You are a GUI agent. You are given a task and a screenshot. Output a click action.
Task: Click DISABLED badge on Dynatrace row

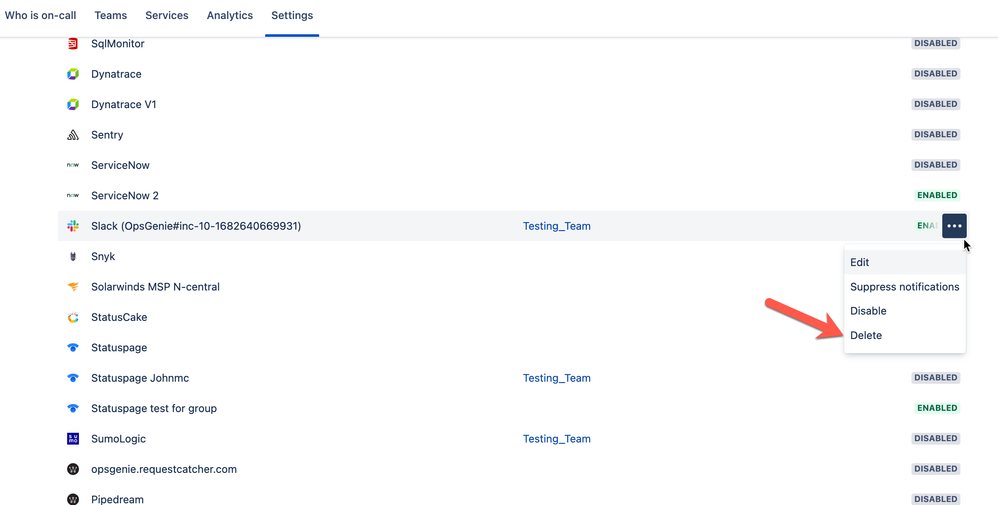[x=936, y=74]
